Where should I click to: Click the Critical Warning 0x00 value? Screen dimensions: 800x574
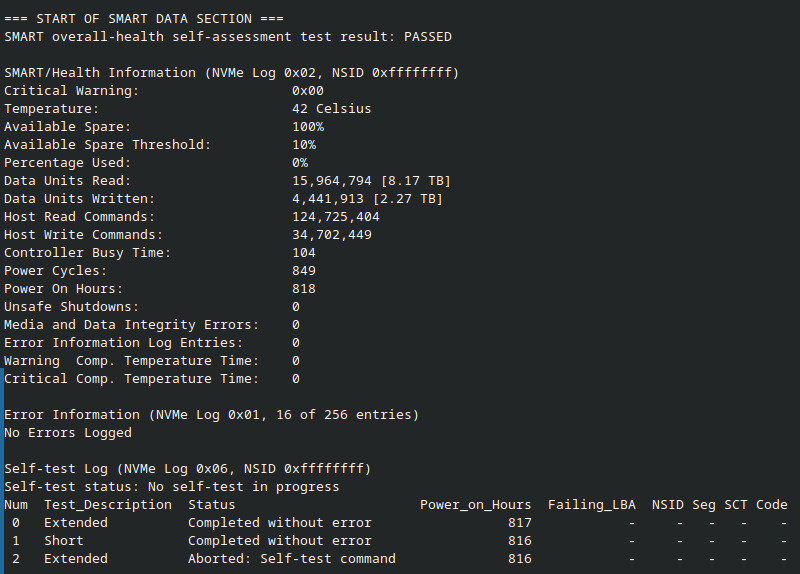coord(308,91)
